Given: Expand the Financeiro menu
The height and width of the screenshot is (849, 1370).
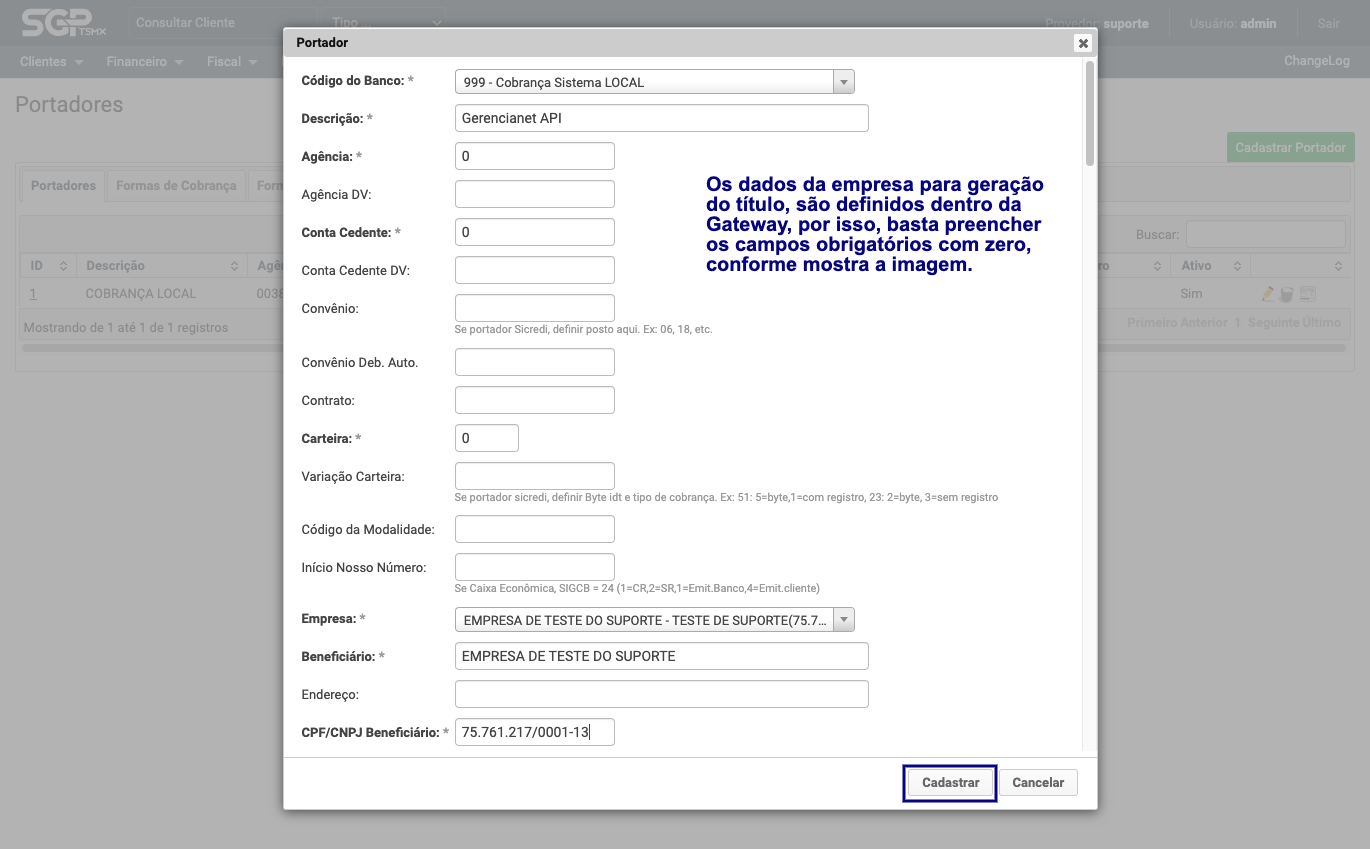Looking at the screenshot, I should 145,61.
